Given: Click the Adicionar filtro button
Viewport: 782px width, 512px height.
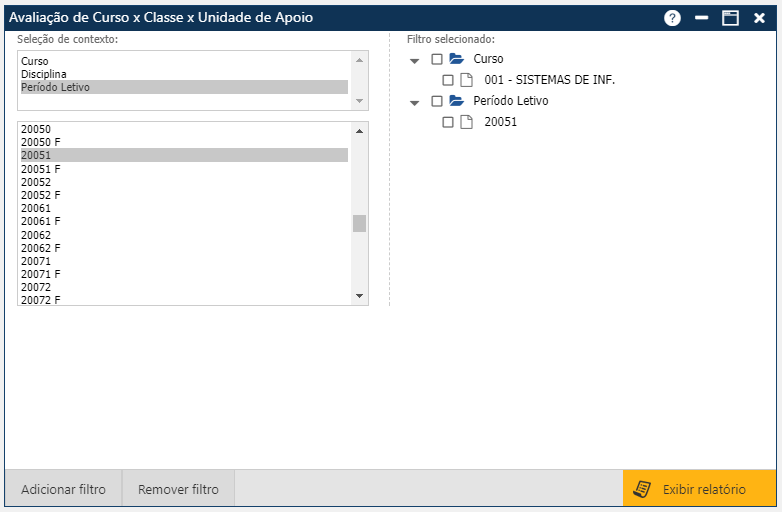Looking at the screenshot, I should coord(63,489).
